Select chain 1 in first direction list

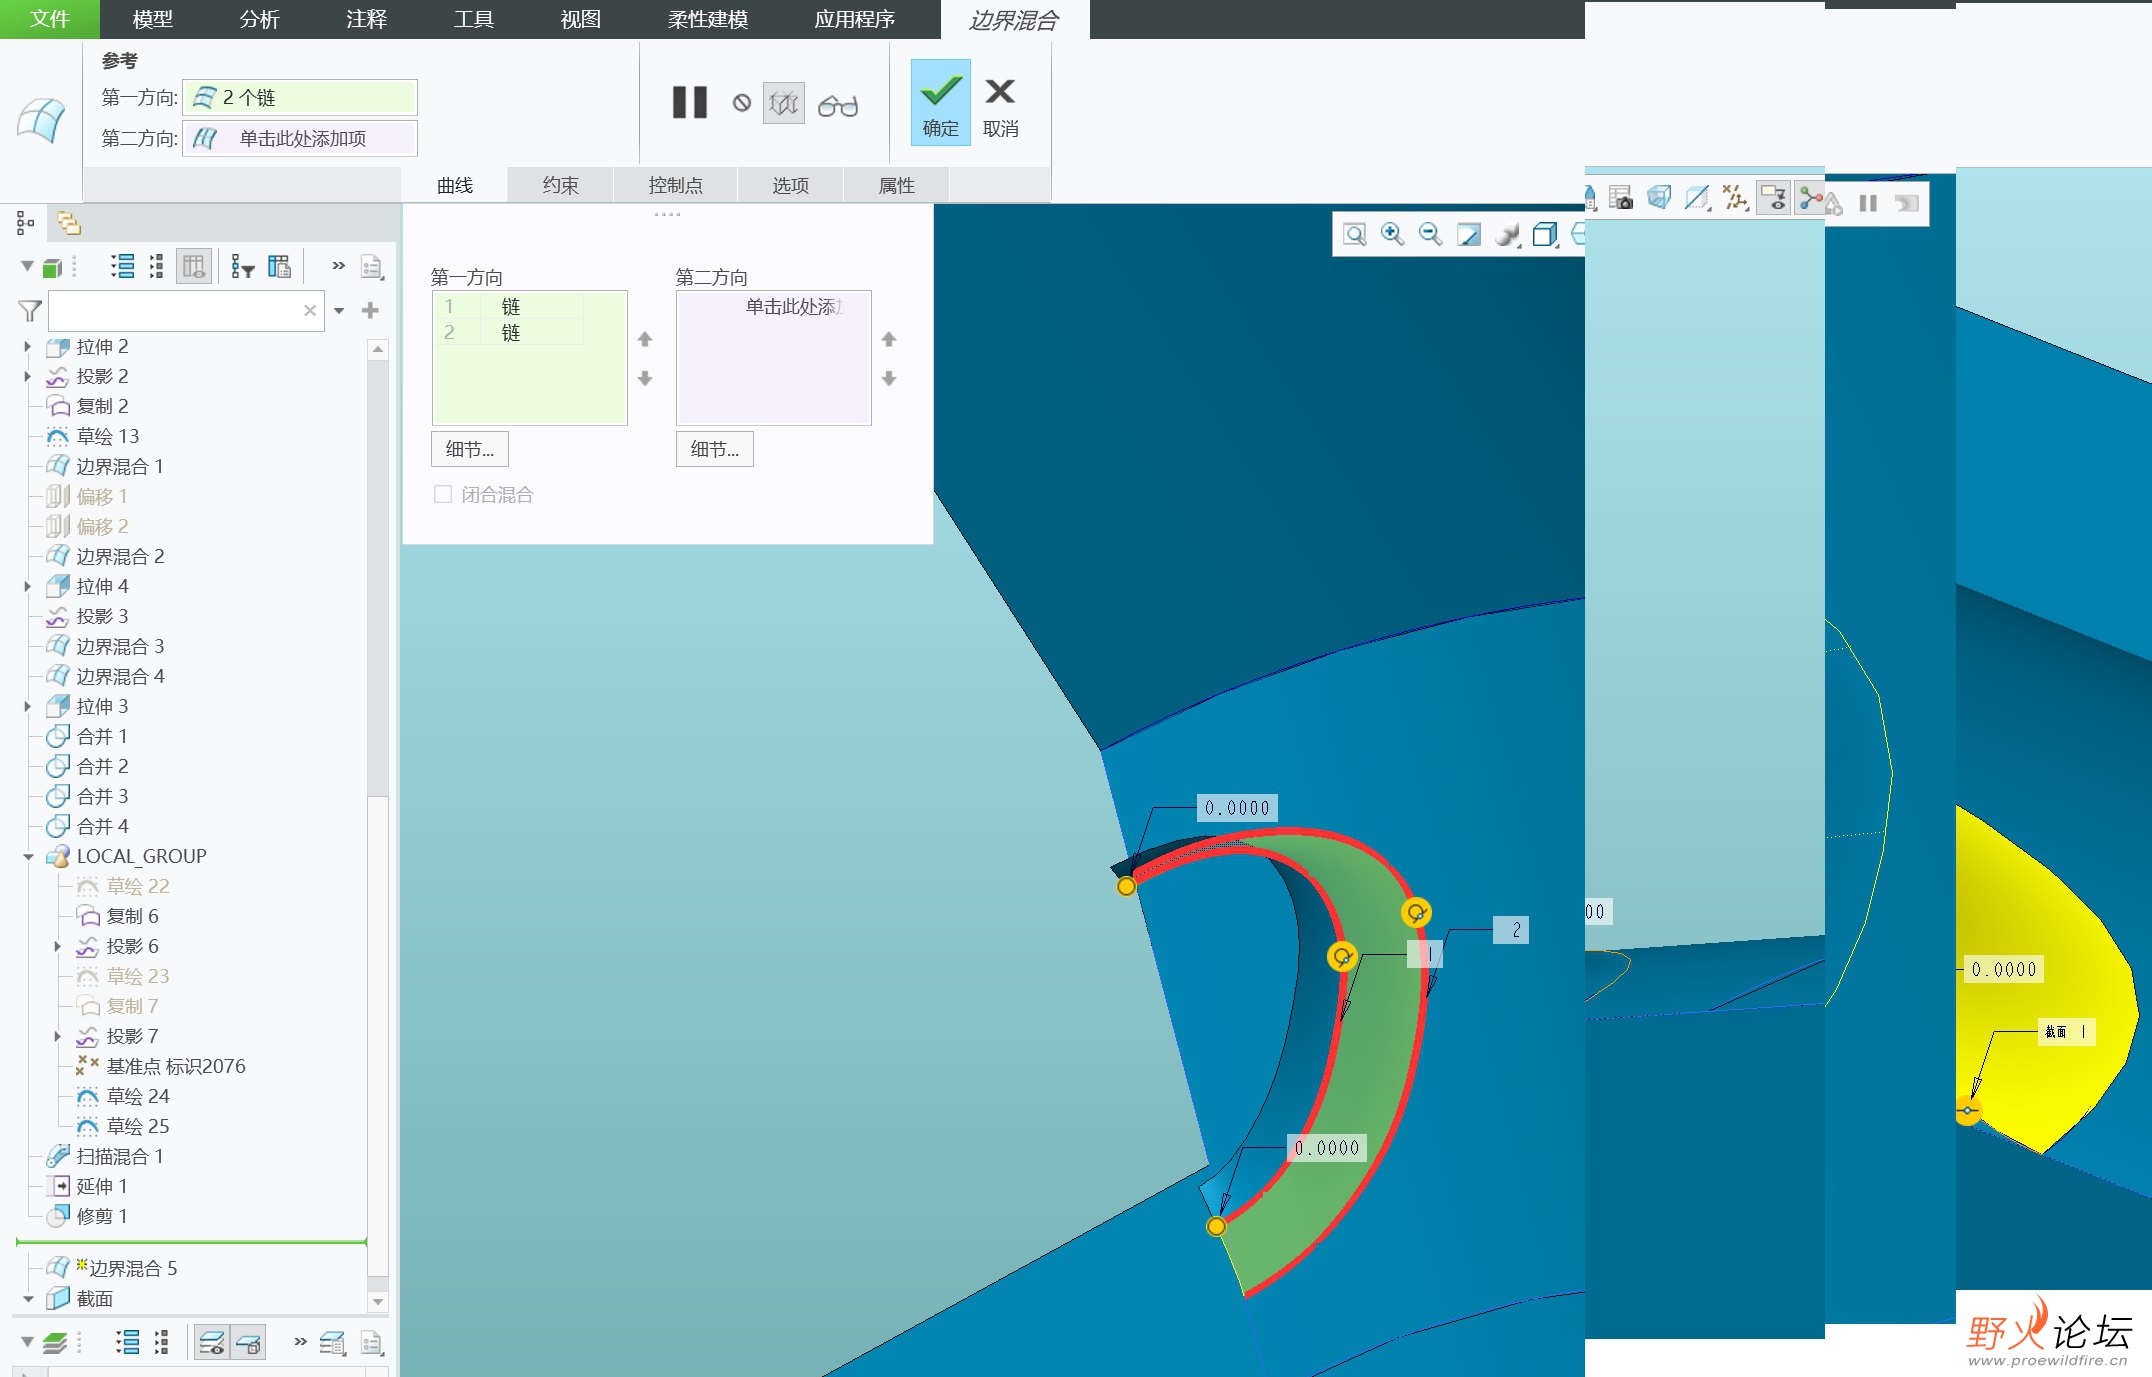tap(509, 306)
